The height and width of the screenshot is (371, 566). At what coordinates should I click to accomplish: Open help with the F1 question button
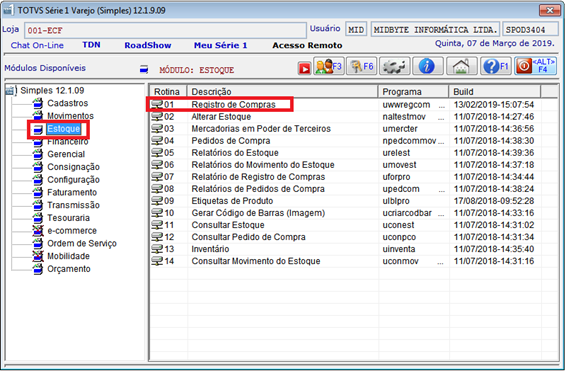coord(495,66)
